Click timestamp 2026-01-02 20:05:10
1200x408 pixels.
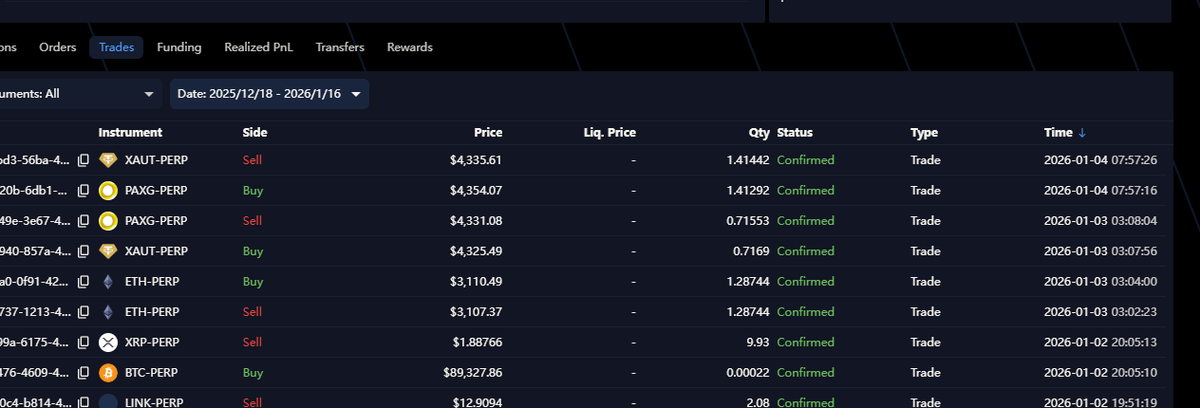click(1100, 373)
